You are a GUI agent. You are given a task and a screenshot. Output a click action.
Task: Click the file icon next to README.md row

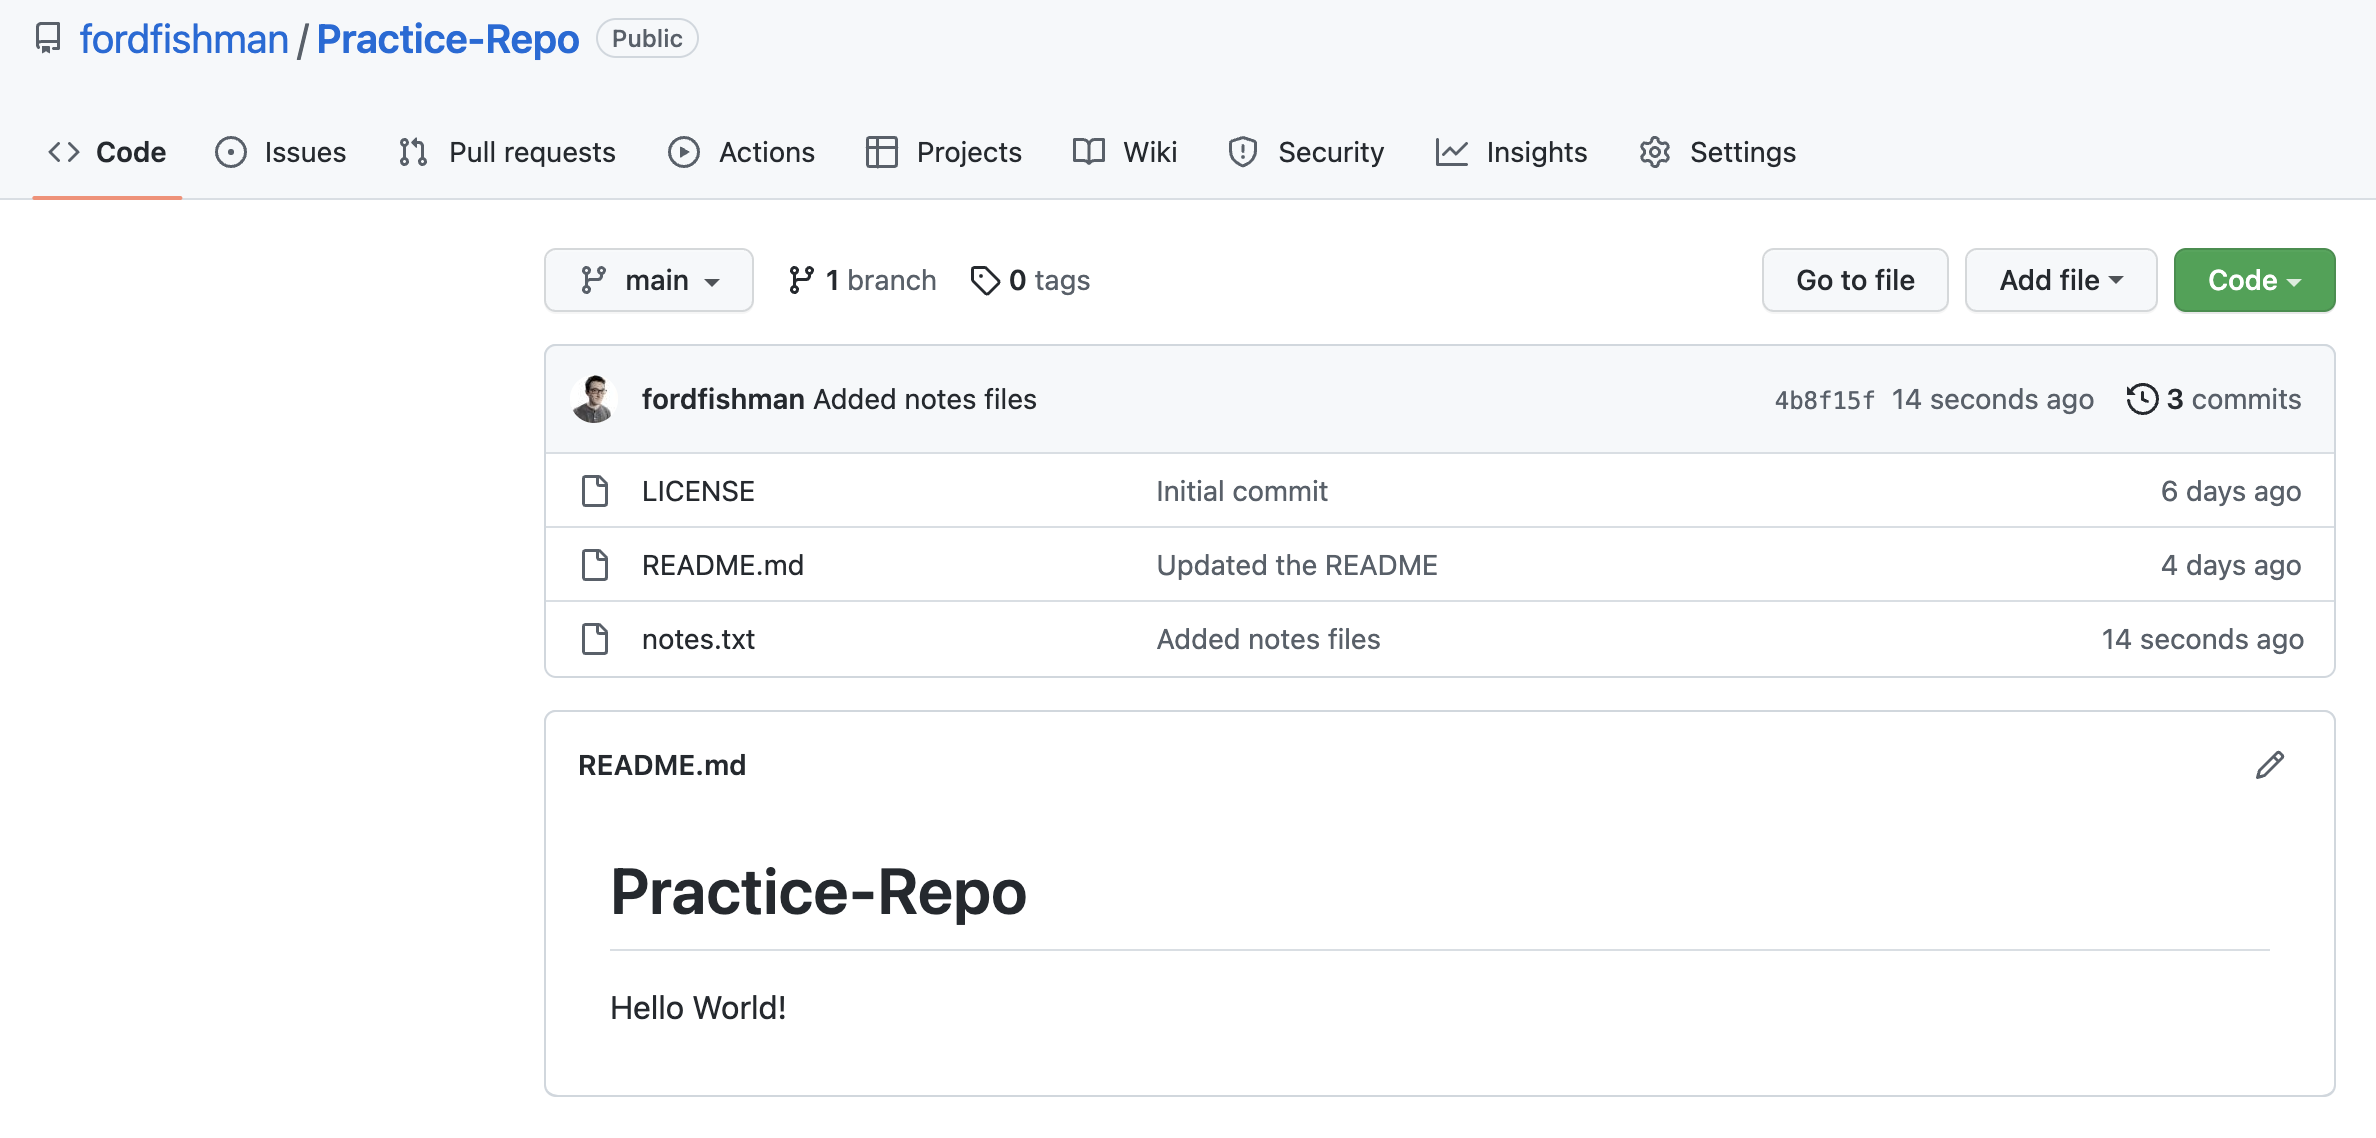coord(595,565)
